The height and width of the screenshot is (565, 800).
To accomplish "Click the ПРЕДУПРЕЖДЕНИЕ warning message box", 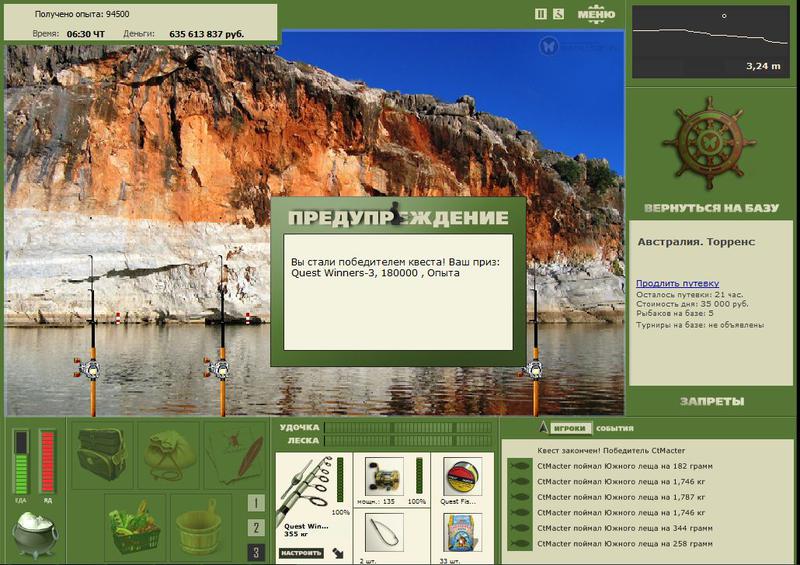I will tap(398, 292).
